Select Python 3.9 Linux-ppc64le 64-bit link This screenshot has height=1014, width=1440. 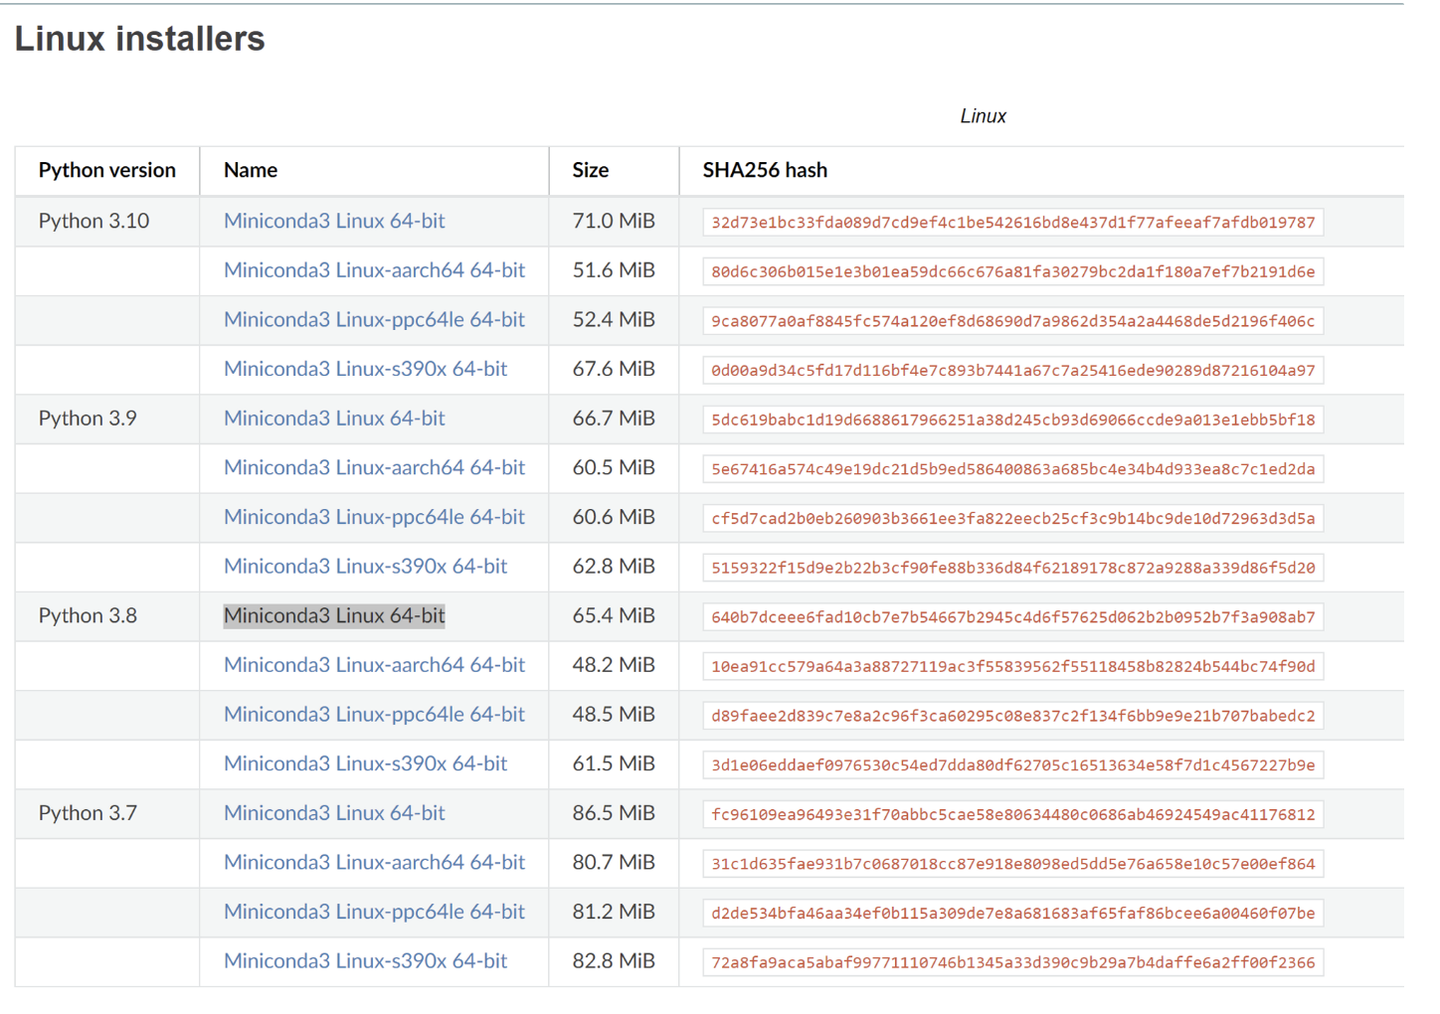click(374, 517)
